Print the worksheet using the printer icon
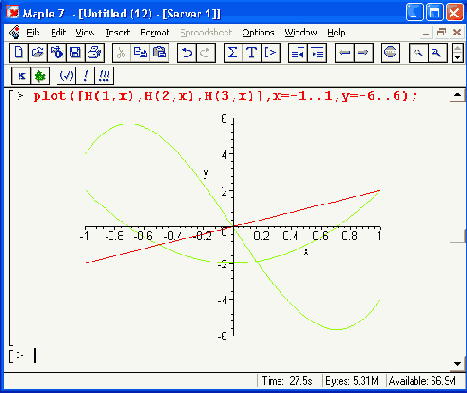467x393 pixels. (x=95, y=53)
